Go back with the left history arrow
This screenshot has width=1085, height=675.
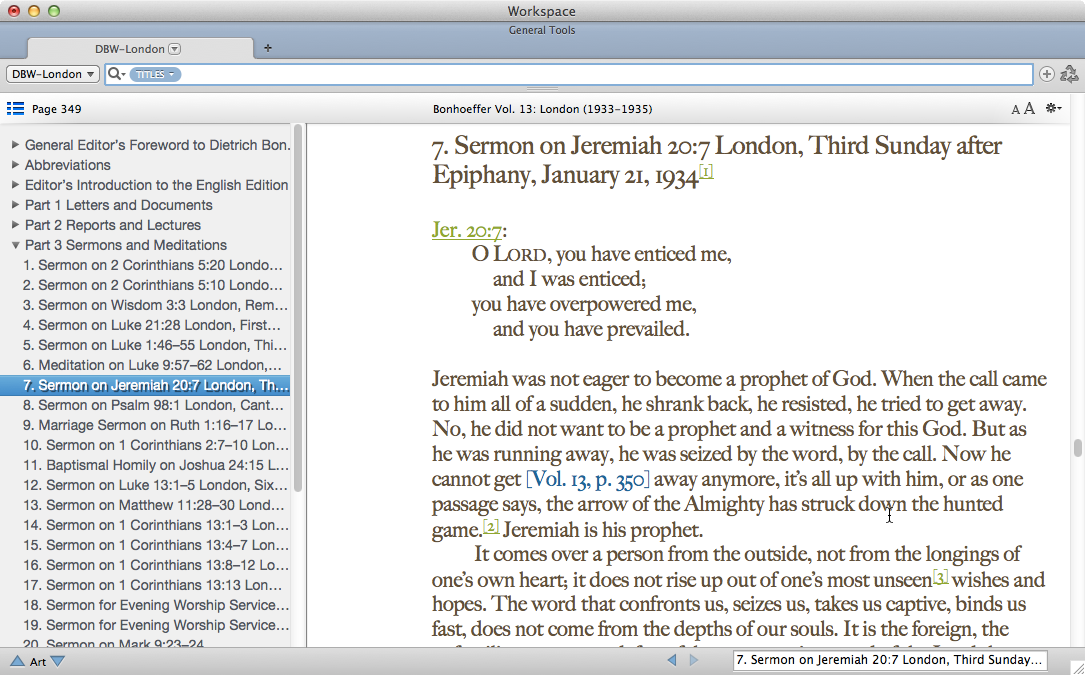click(x=671, y=660)
